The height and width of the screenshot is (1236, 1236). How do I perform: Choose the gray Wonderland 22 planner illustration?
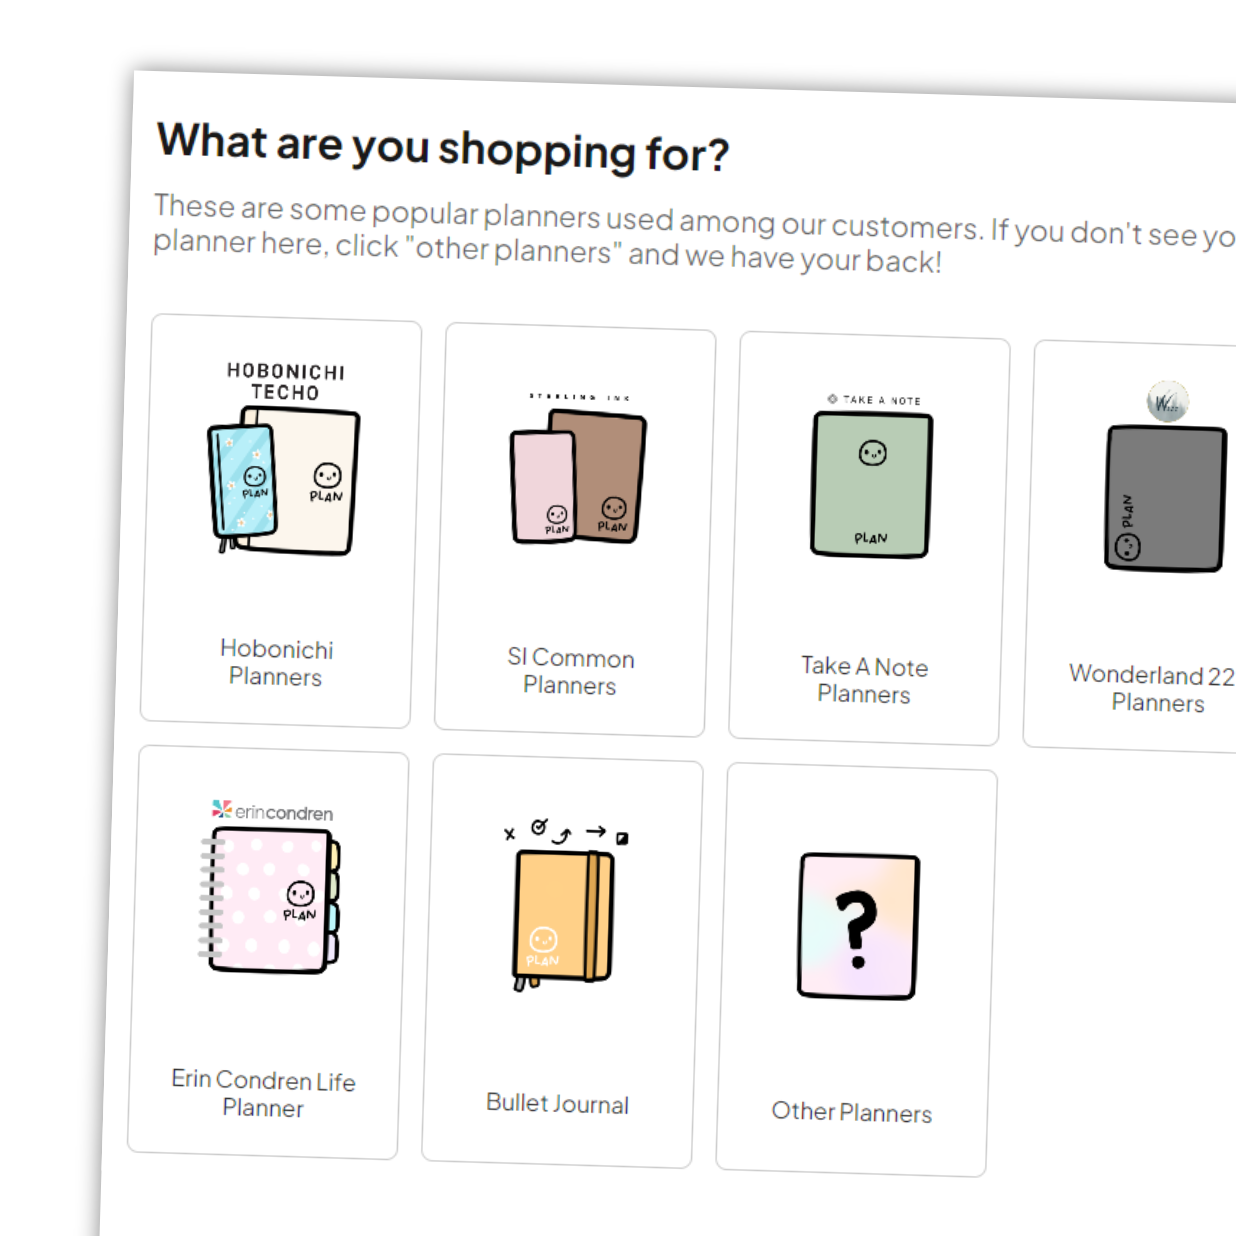click(1164, 498)
